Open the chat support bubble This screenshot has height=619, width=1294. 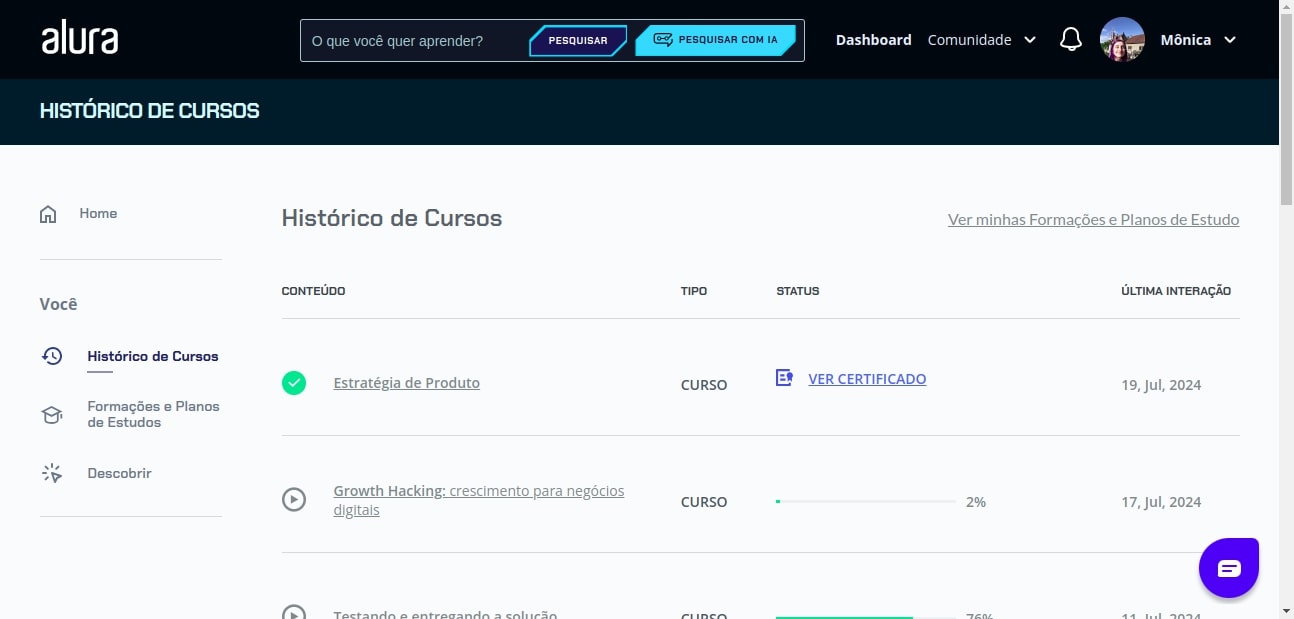(x=1229, y=568)
